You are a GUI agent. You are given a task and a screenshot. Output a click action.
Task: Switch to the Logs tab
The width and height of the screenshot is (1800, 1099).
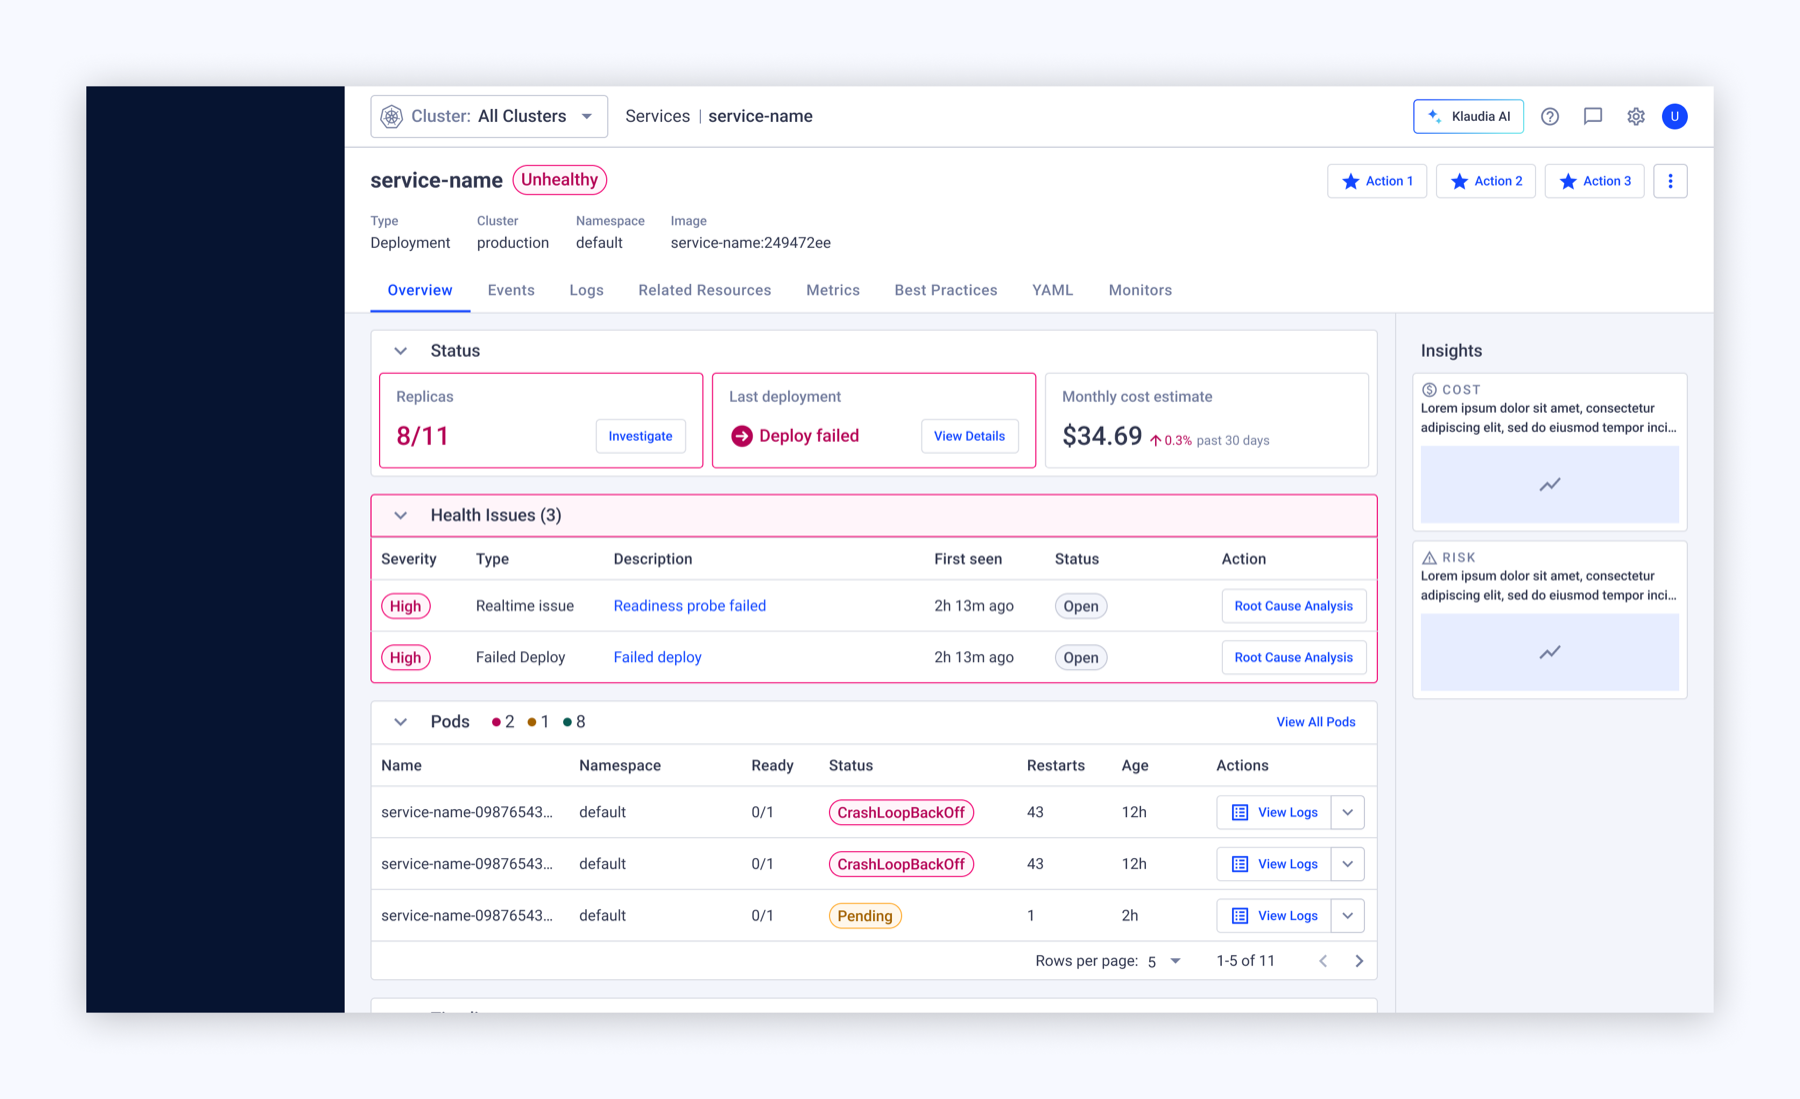point(586,290)
